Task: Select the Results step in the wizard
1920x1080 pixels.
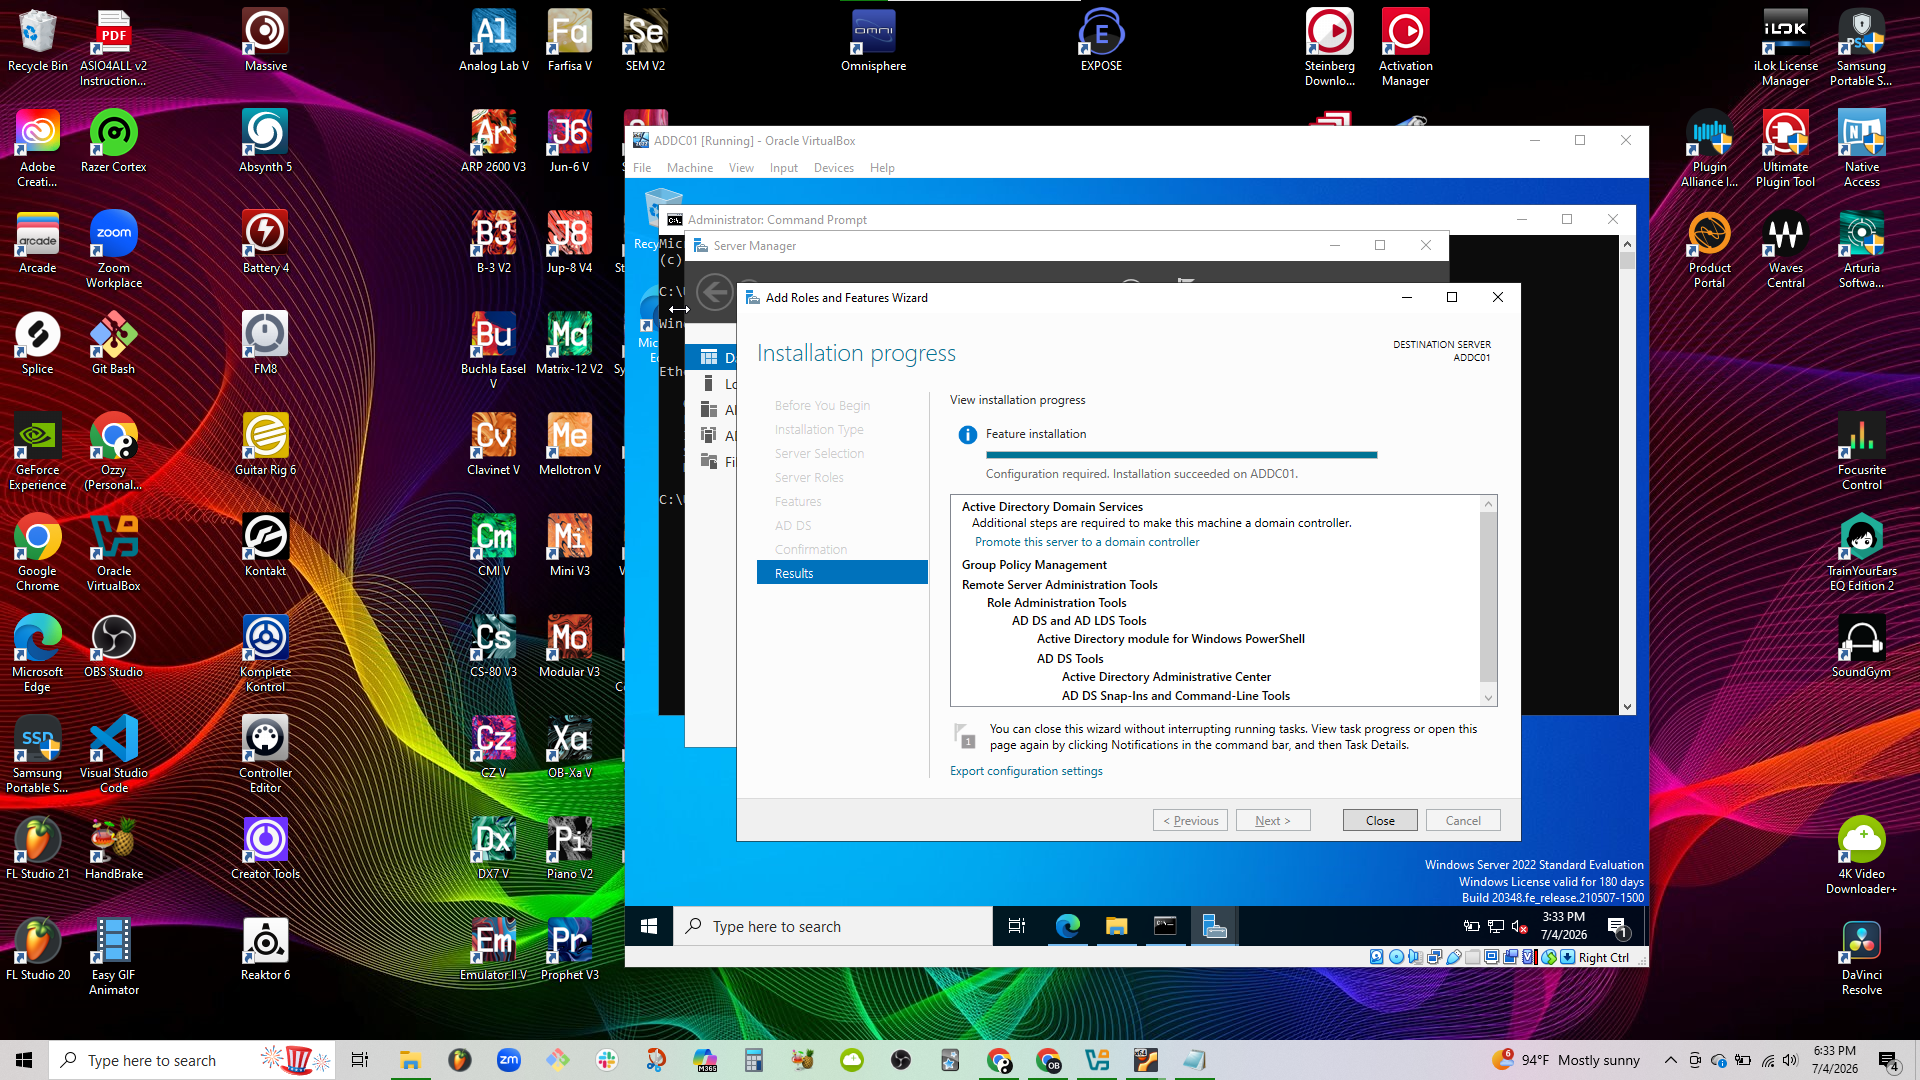Action: [x=842, y=573]
